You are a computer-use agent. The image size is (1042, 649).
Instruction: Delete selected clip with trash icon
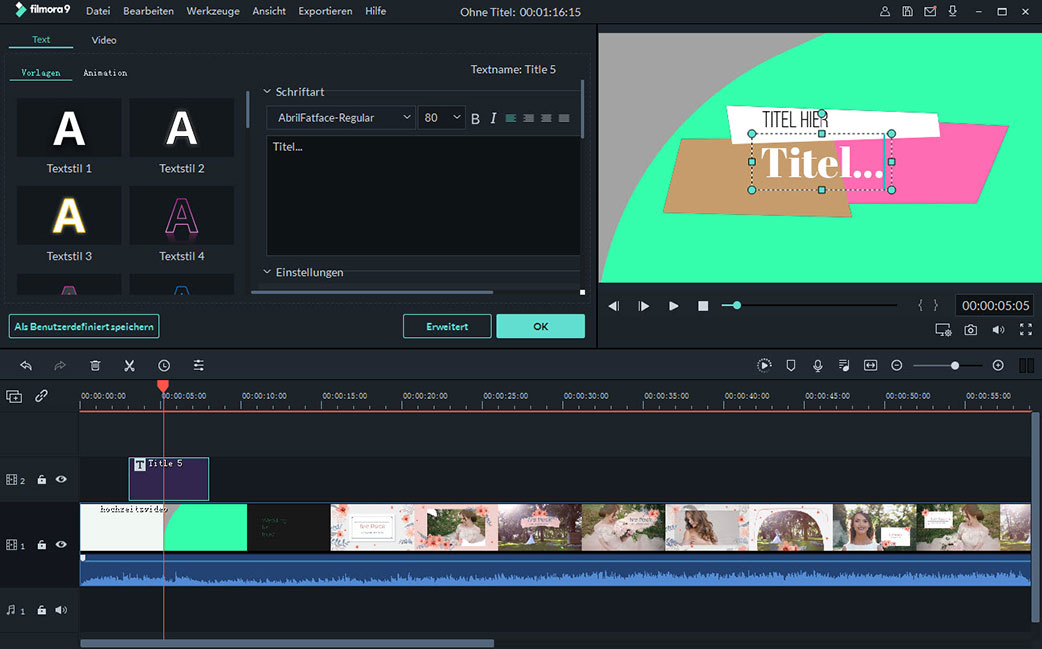pyautogui.click(x=95, y=365)
